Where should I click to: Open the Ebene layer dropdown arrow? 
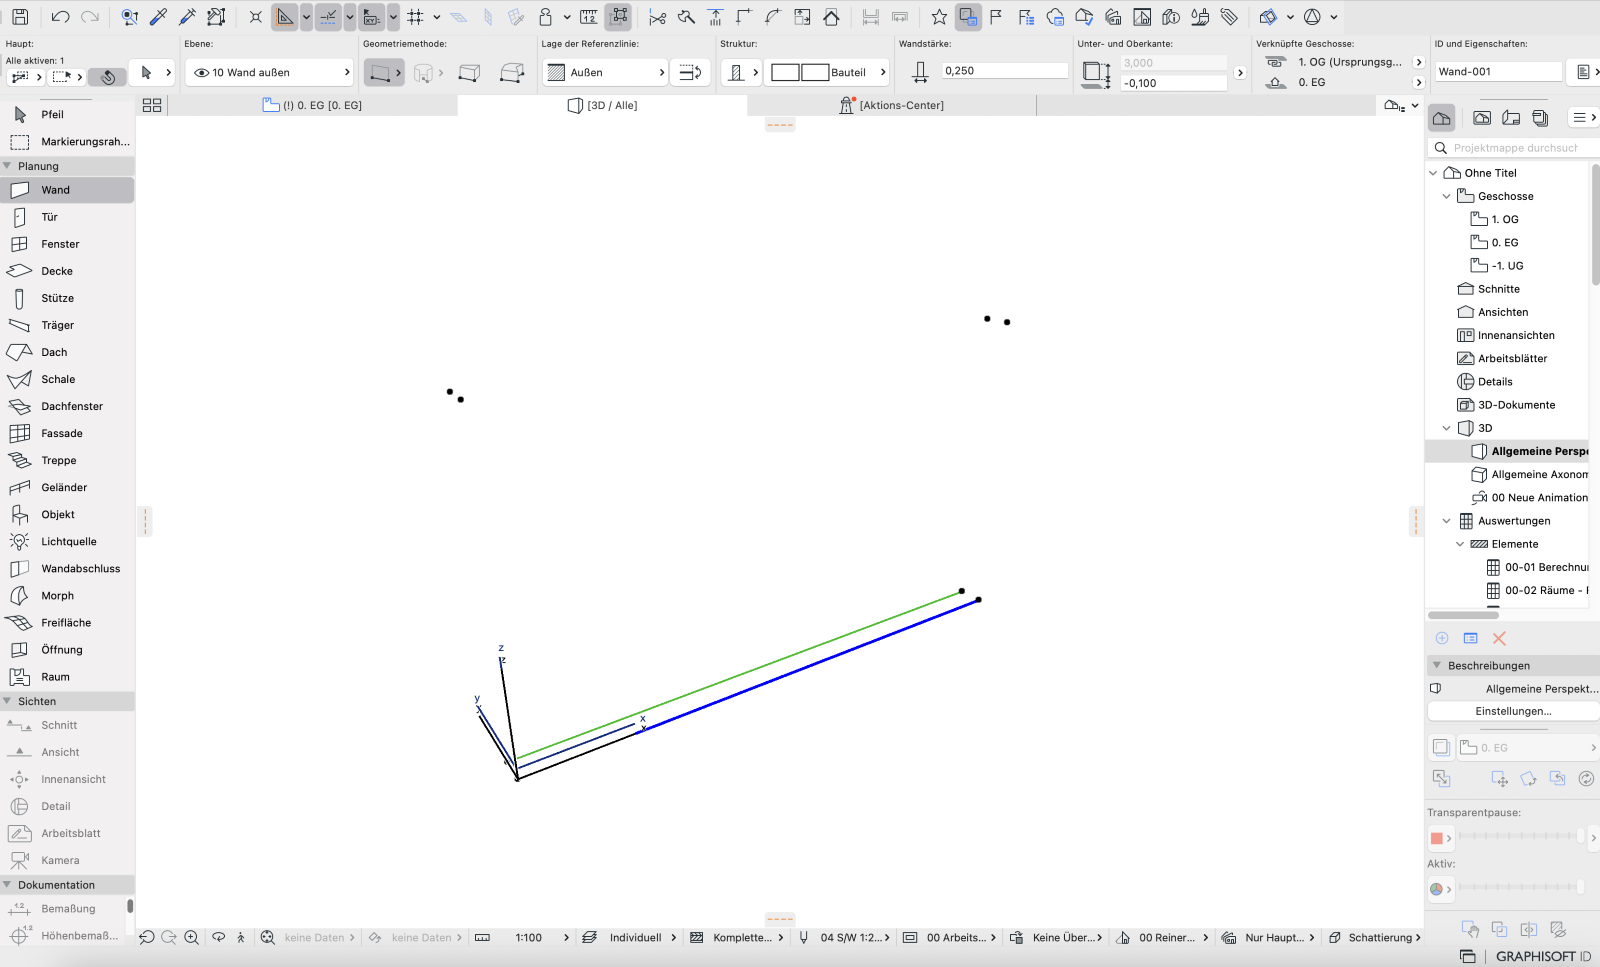[347, 72]
